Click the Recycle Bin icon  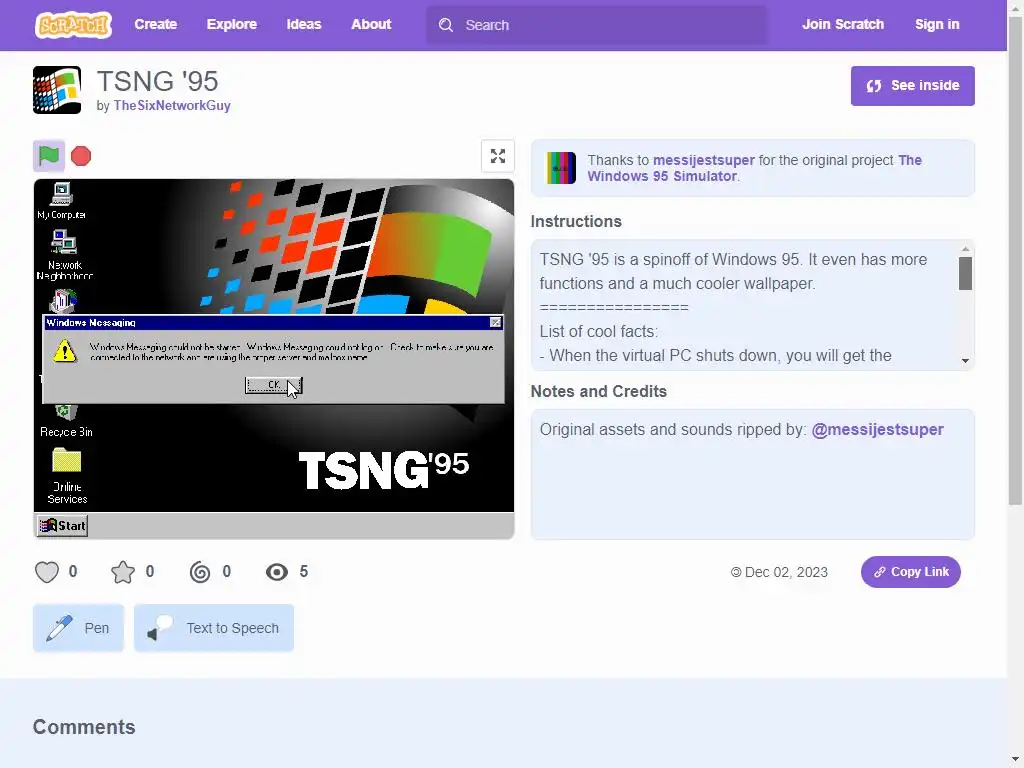(66, 421)
